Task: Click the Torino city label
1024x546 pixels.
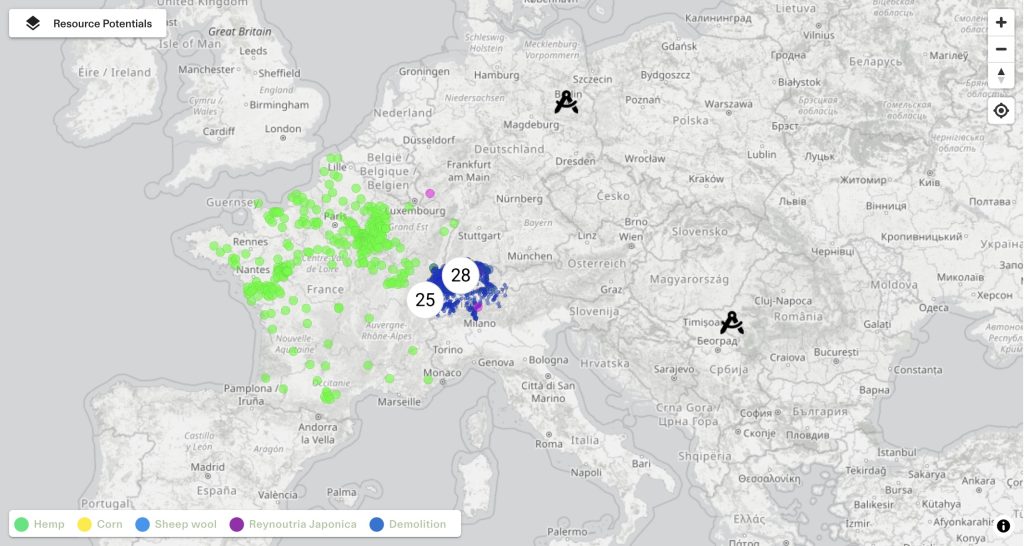Action: pos(447,350)
